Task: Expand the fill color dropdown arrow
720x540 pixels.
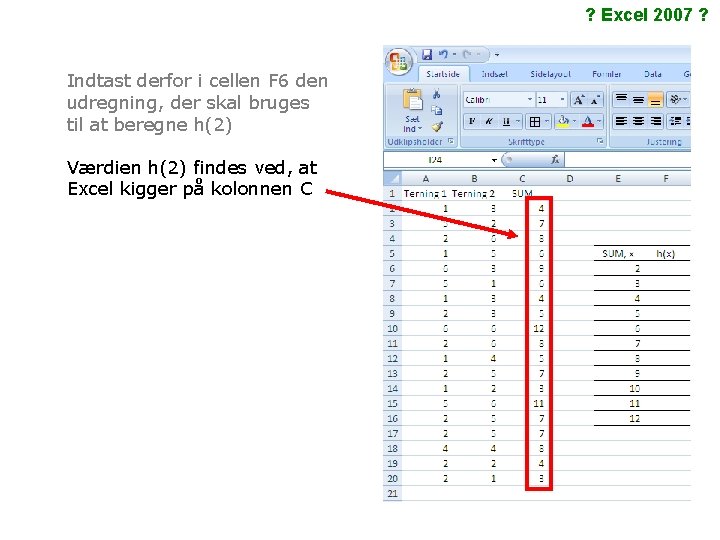Action: pos(574,121)
